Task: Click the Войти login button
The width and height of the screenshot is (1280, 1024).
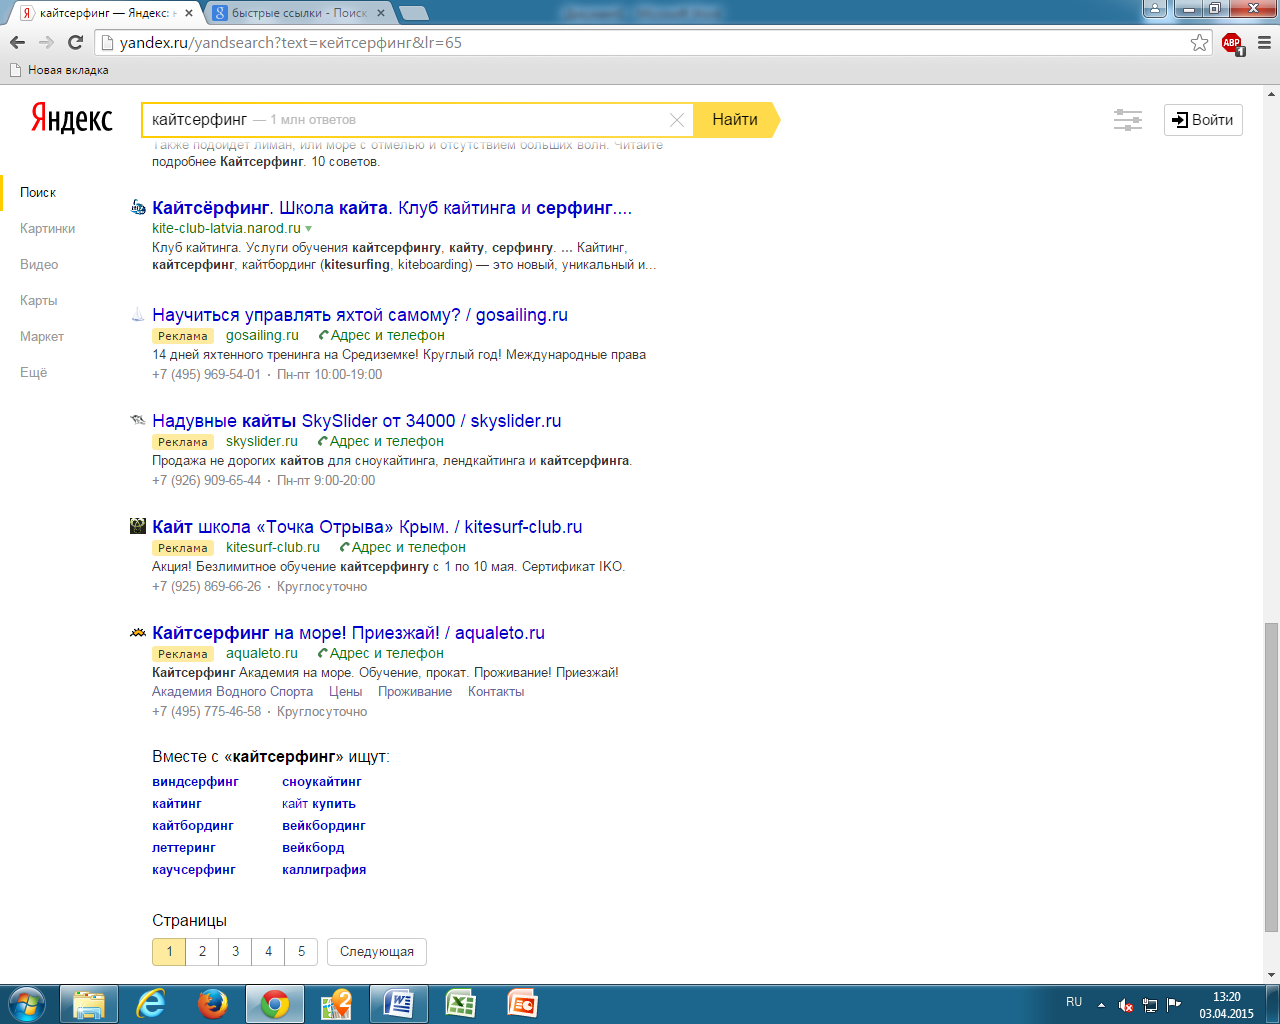Action: (1203, 120)
